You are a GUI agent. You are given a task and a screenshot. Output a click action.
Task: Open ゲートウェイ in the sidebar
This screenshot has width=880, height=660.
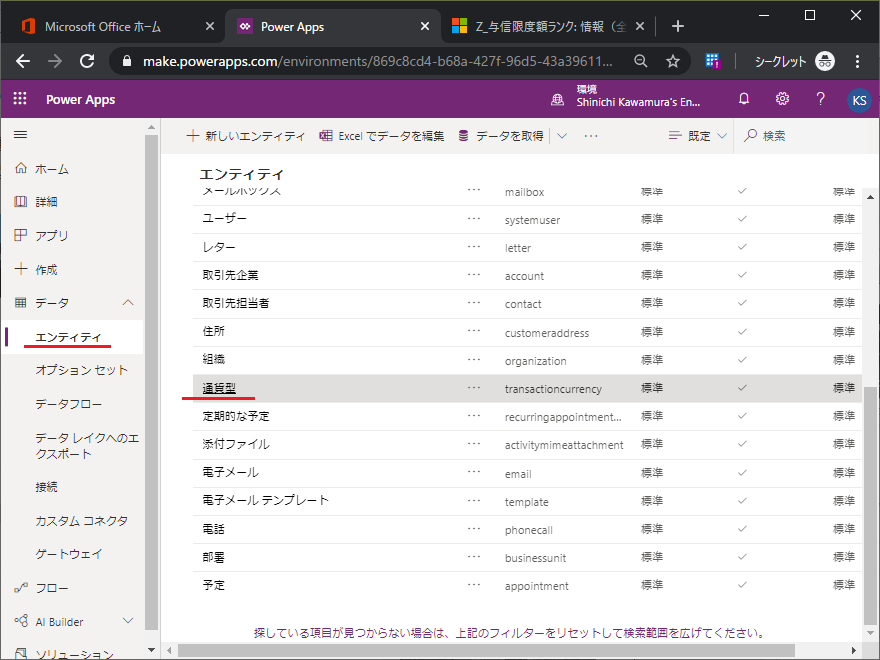68,554
